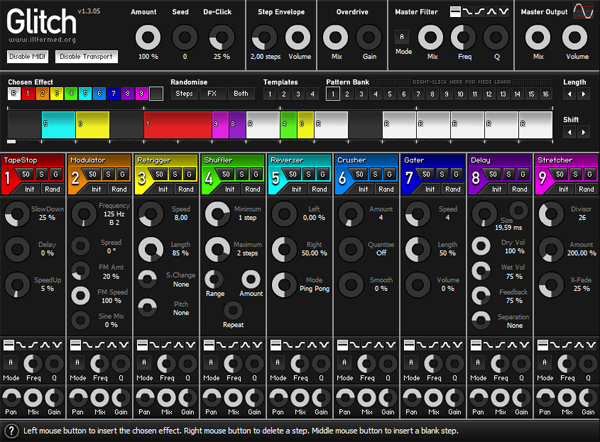Choose the band-pass filter icon in Retrigger module
The width and height of the screenshot is (600, 442).
pyautogui.click(x=178, y=345)
